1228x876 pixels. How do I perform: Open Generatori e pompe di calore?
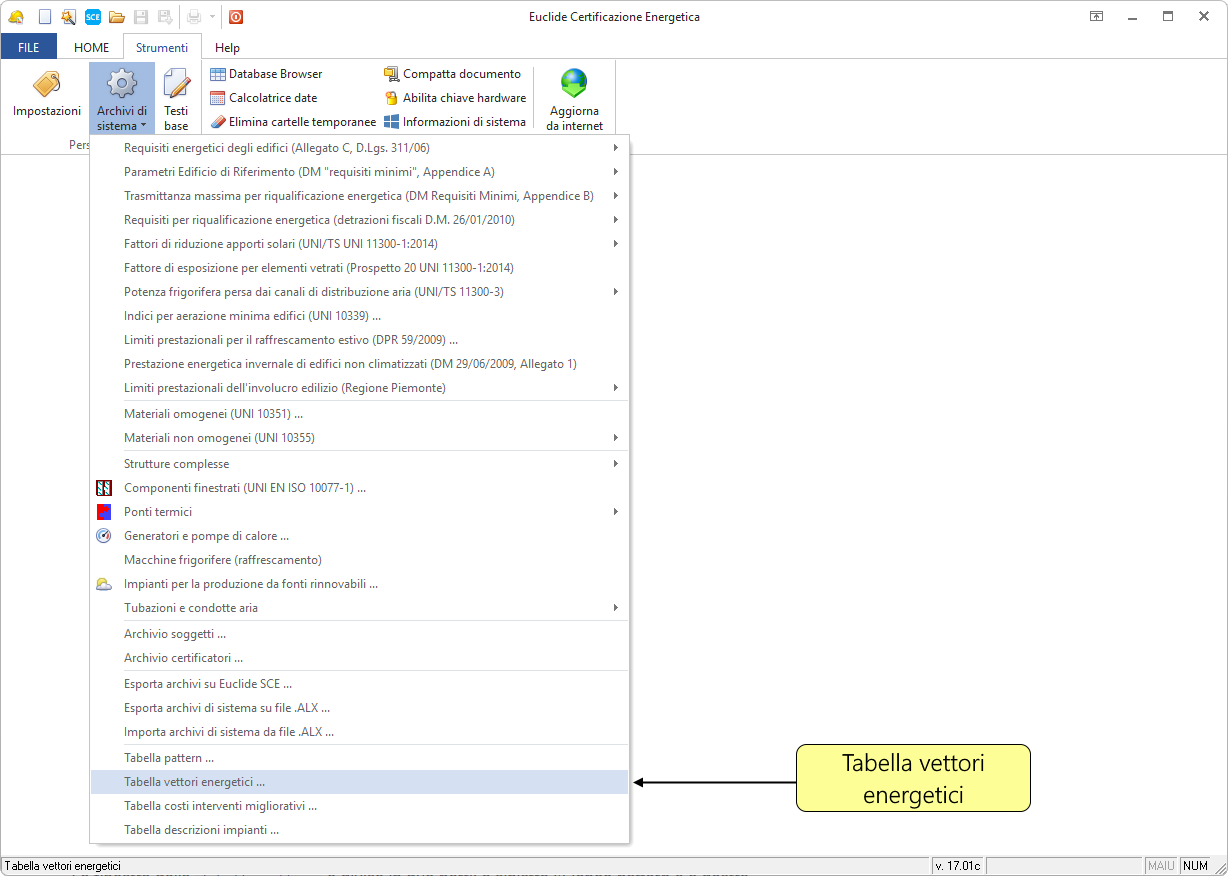click(x=206, y=536)
